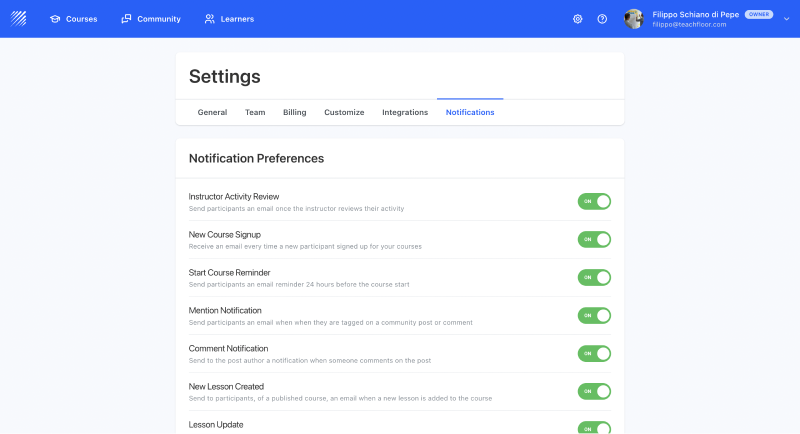The image size is (800, 434).
Task: Go to the Billing tab
Action: 295,113
